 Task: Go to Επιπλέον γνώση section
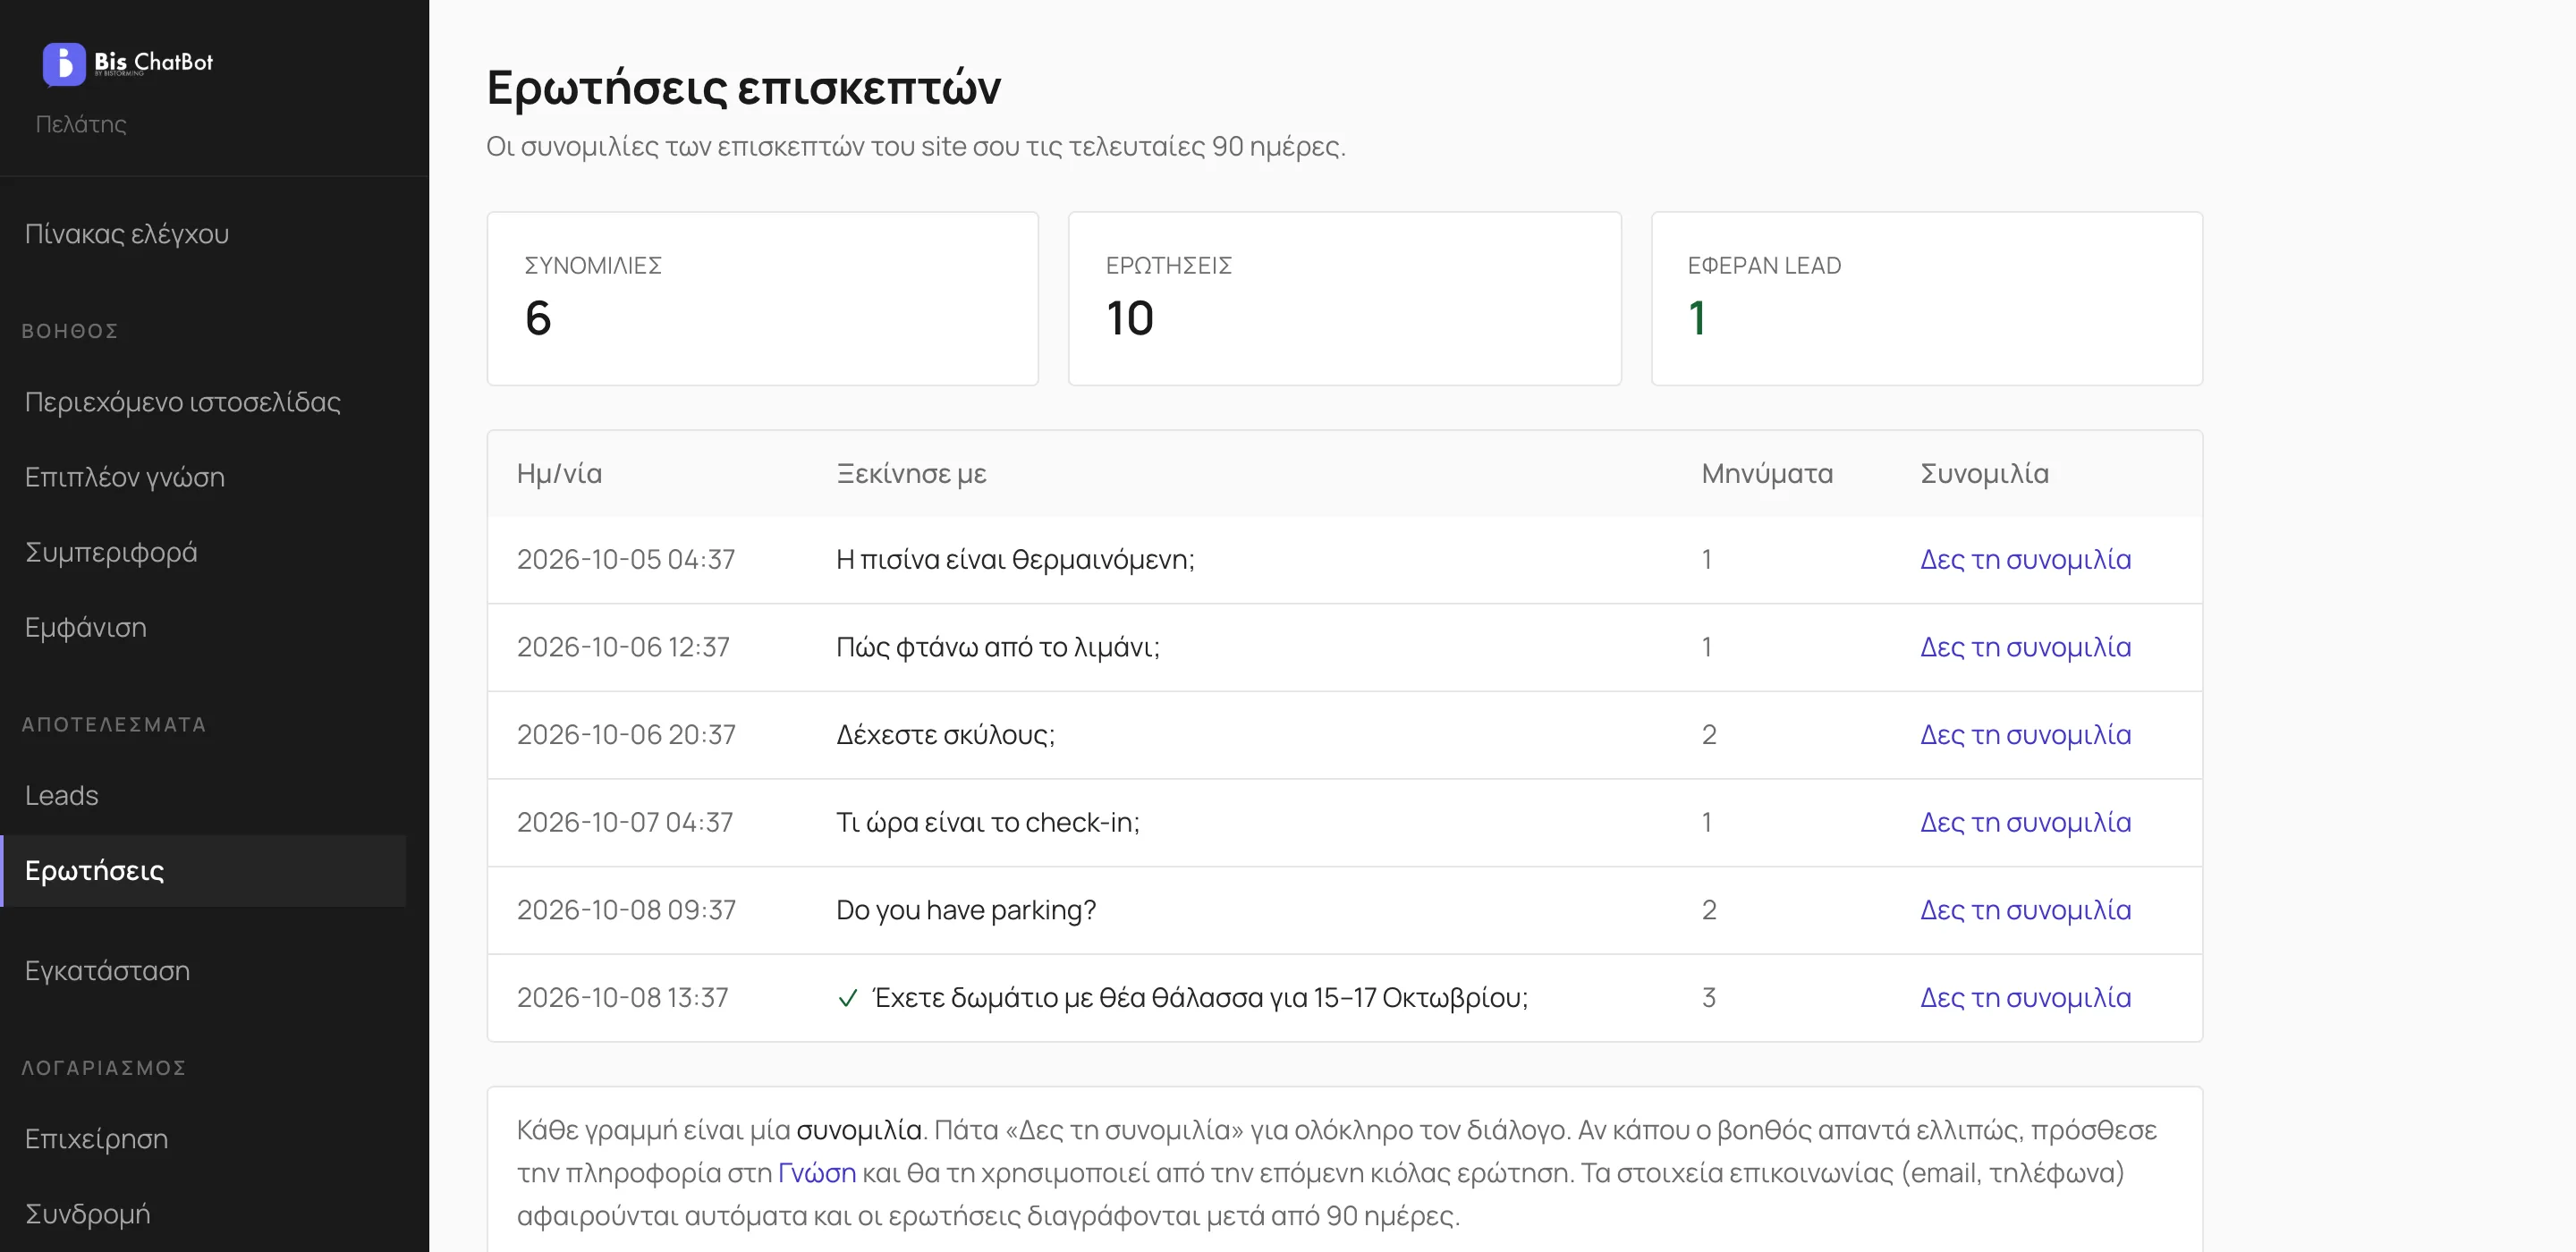point(125,477)
